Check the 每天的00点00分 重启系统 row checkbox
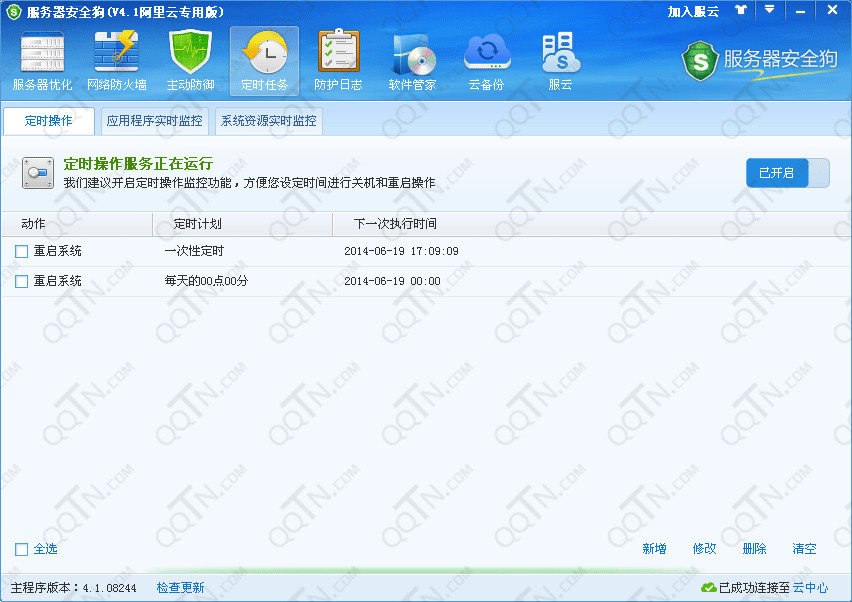852x602 pixels. (21, 281)
